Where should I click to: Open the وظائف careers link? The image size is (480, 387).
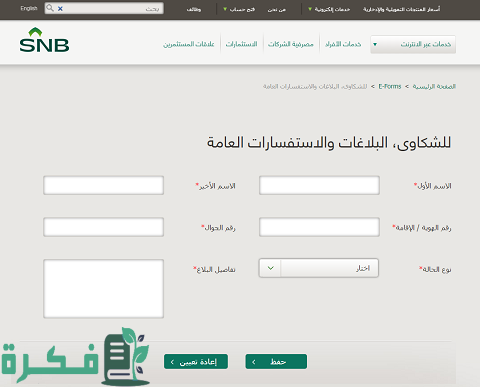tap(194, 9)
